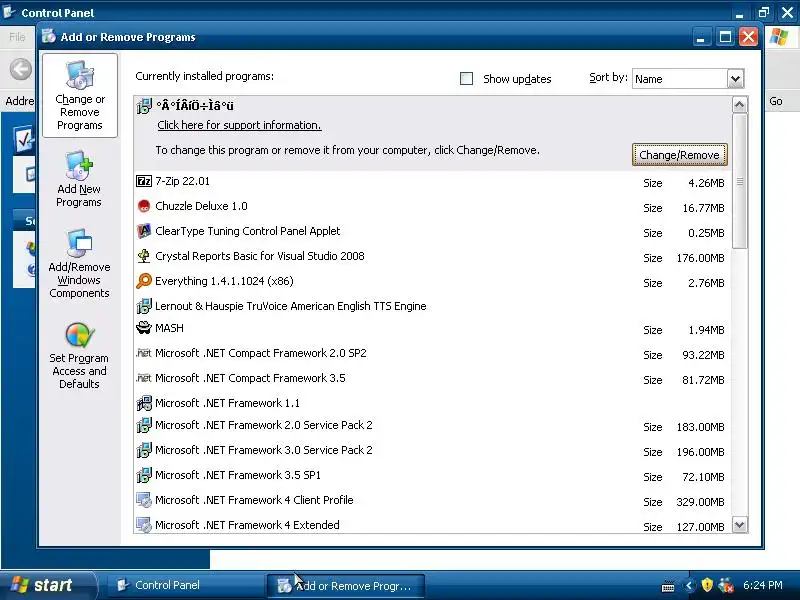Select ClearType Tuning Control Panel Applet

pos(433,232)
